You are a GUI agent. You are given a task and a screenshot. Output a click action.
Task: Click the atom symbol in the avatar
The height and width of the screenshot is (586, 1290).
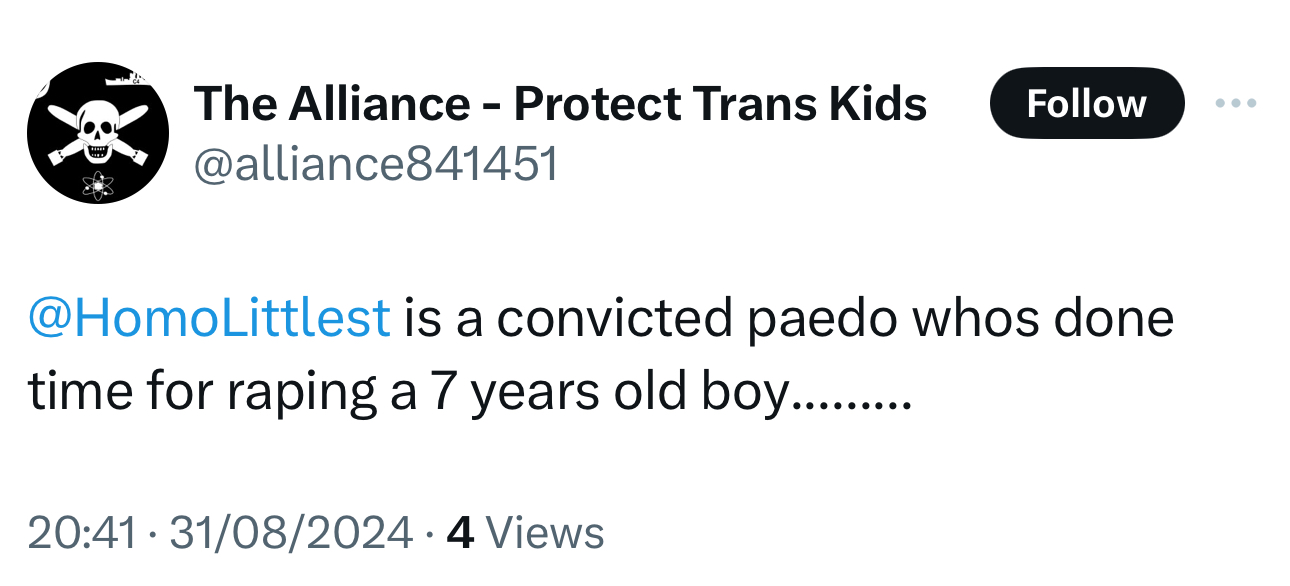pos(98,184)
